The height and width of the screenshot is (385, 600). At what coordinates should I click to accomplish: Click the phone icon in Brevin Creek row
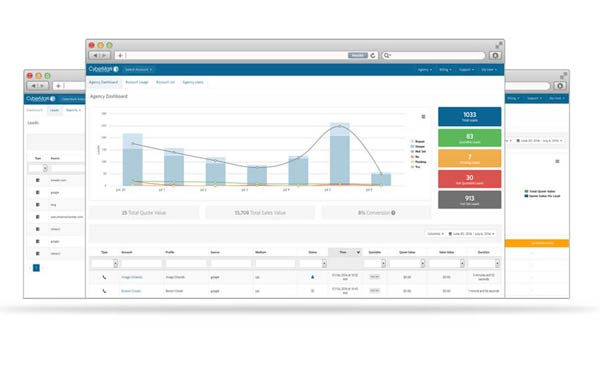(104, 291)
